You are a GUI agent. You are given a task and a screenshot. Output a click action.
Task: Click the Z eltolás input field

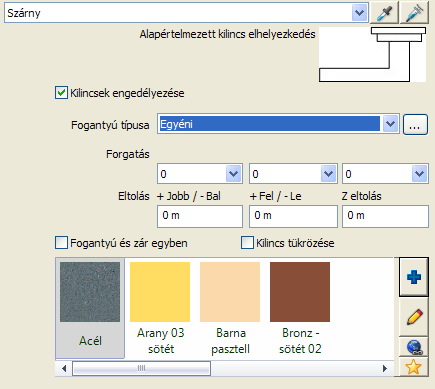385,216
